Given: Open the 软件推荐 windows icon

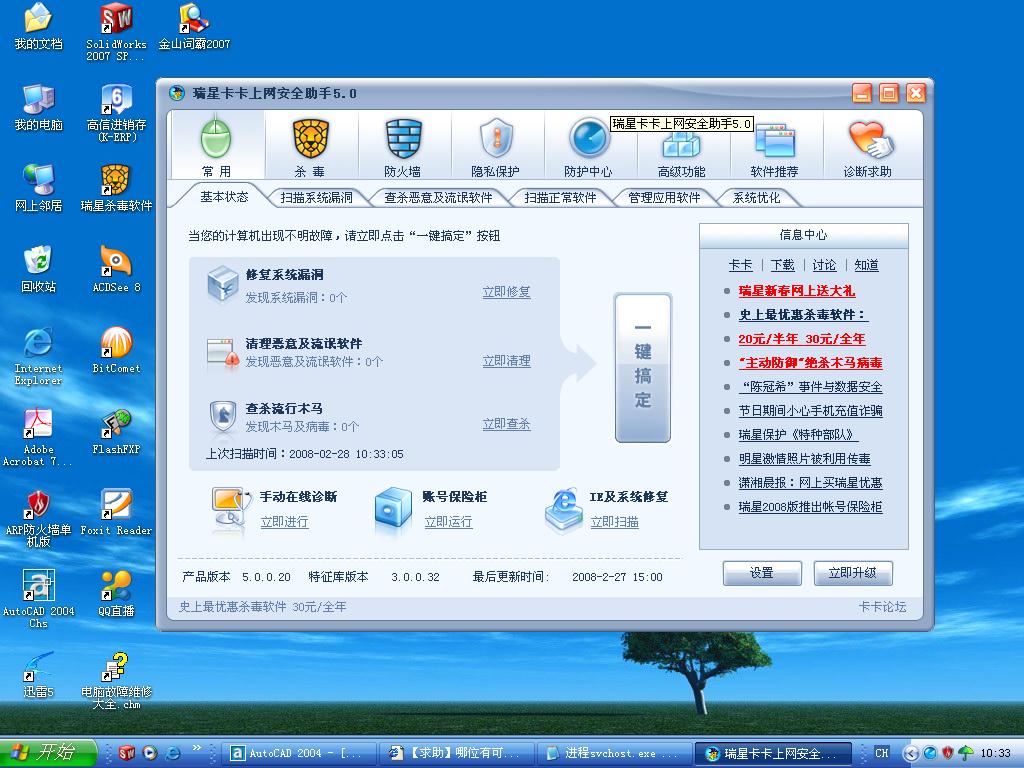Looking at the screenshot, I should (x=775, y=141).
